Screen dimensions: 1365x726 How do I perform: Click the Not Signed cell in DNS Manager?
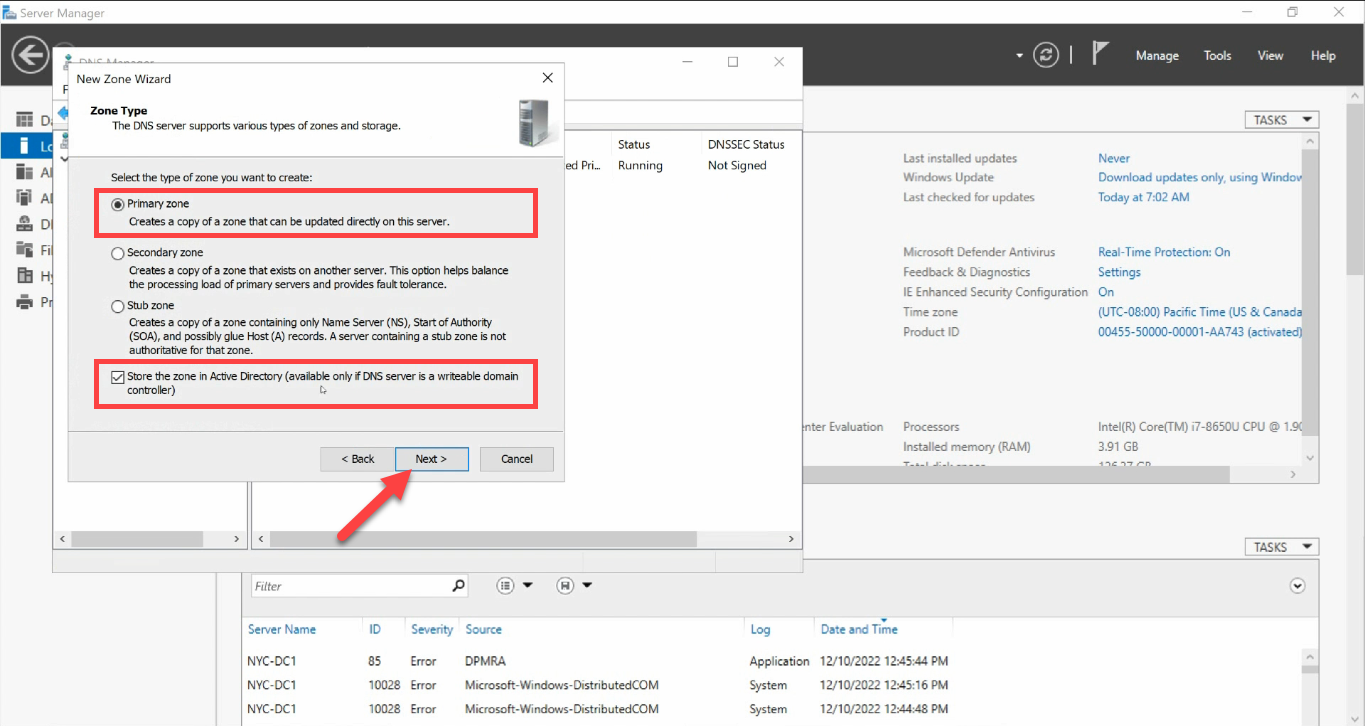point(737,166)
